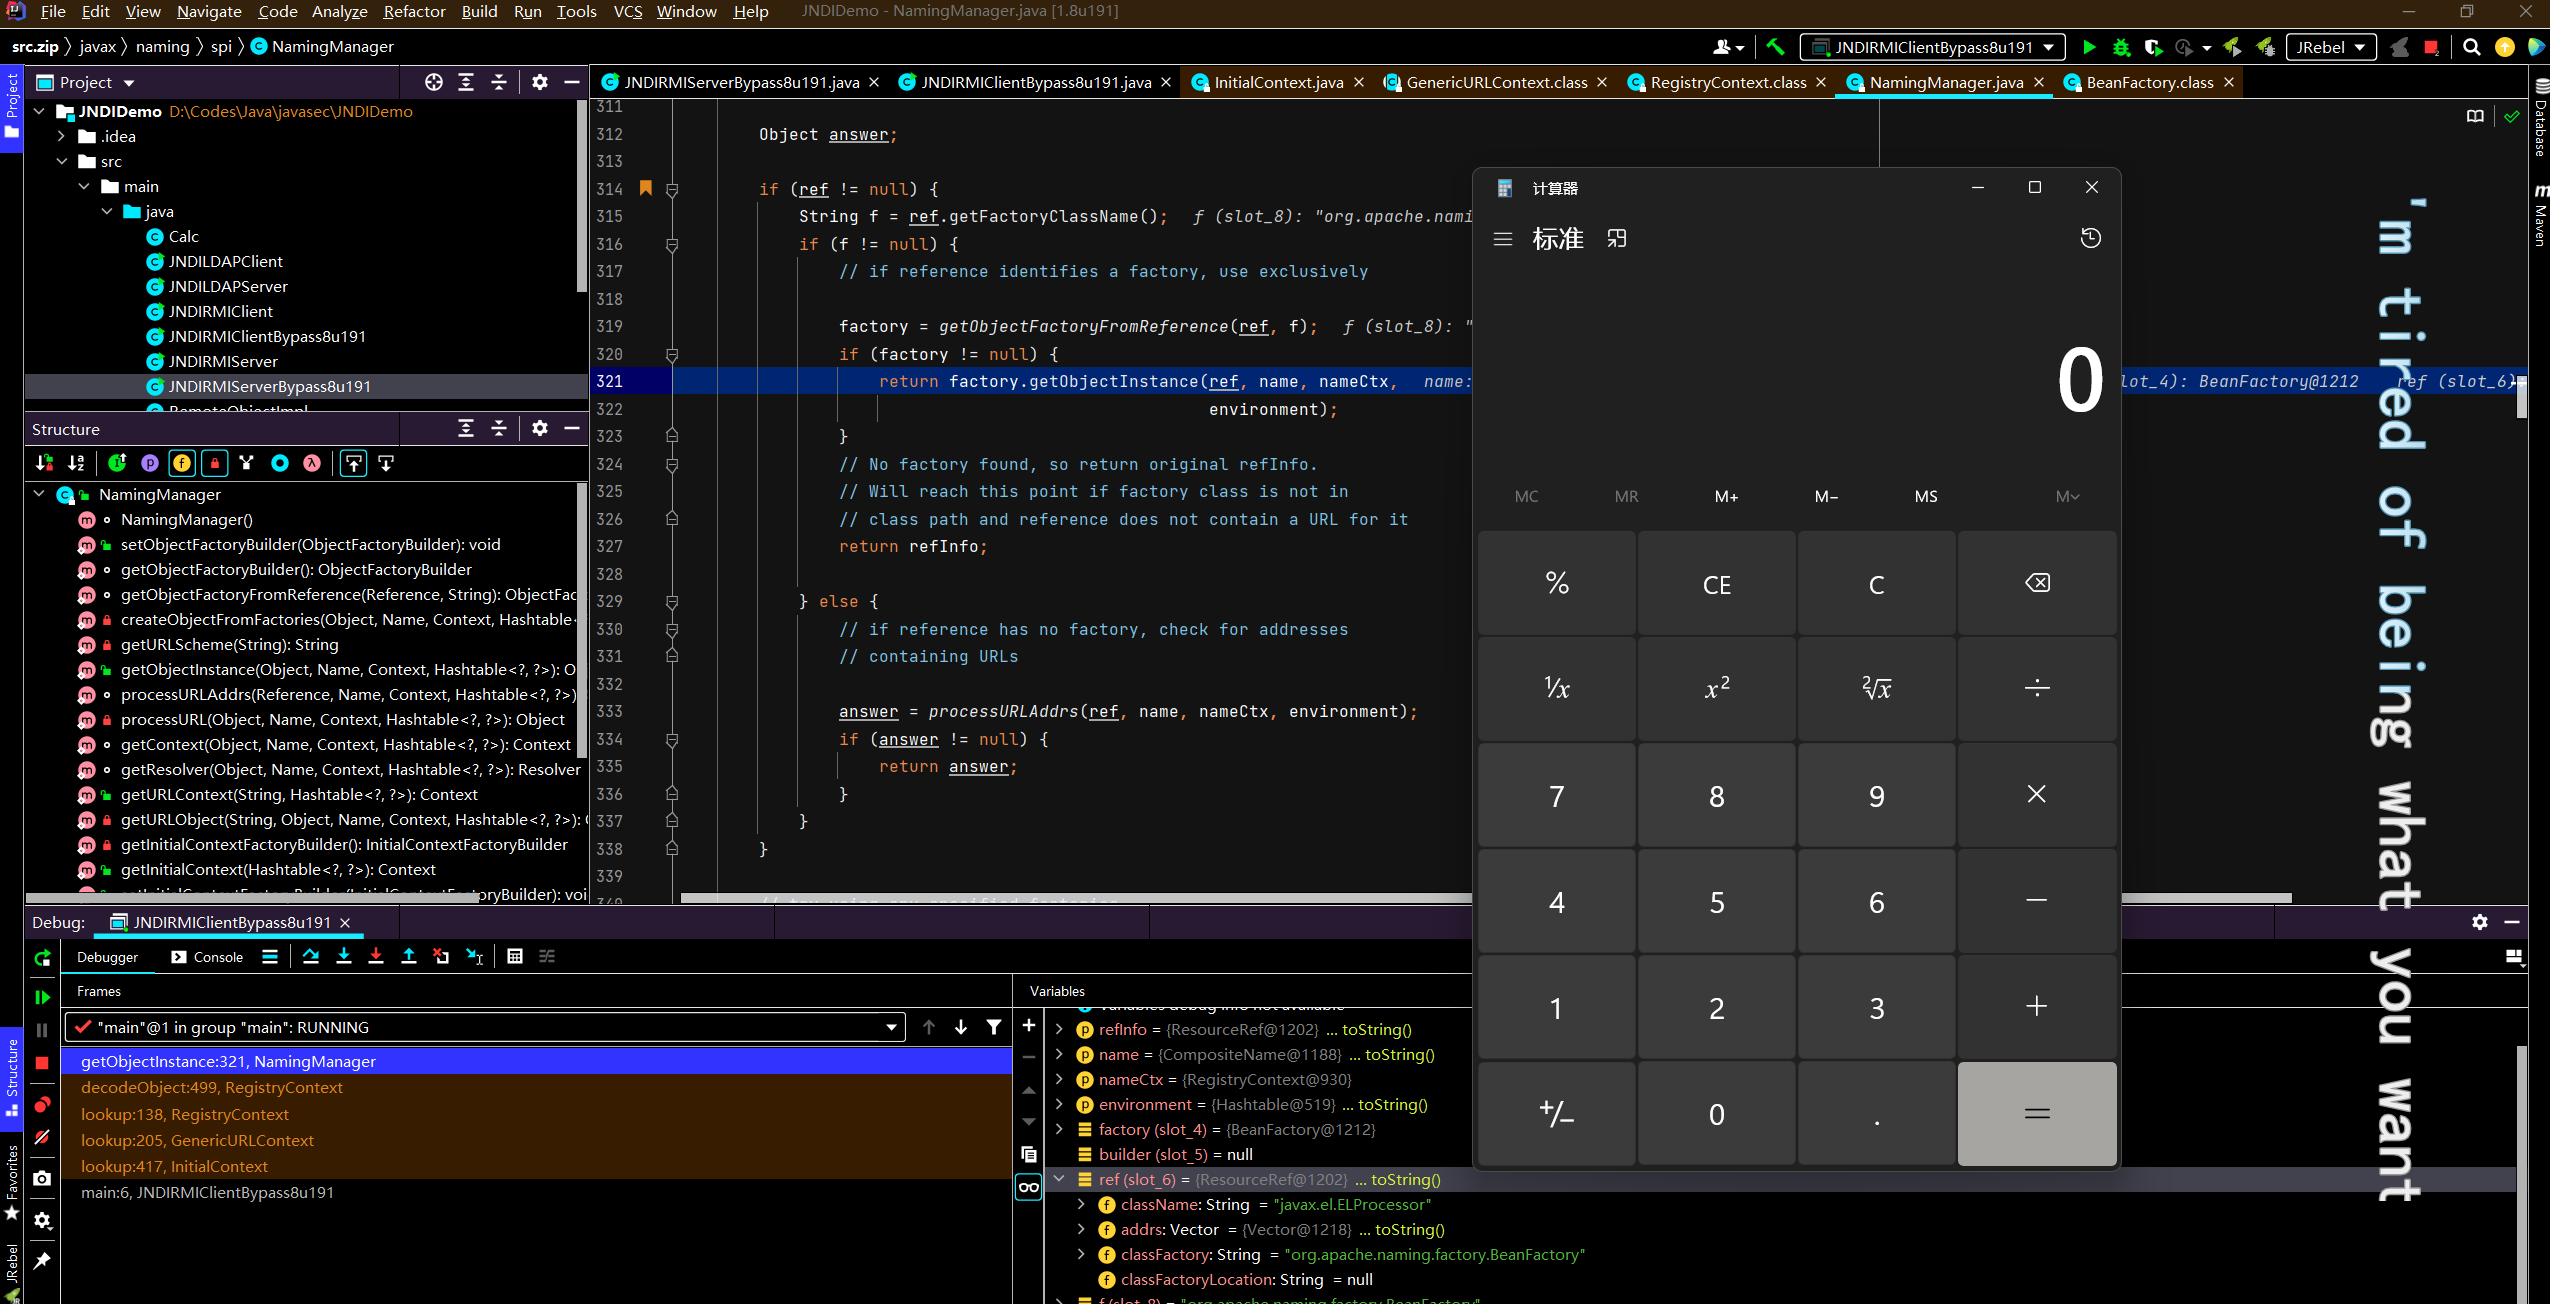Open the thread selector dropdown in Frames
This screenshot has height=1304, width=2550.
point(890,1027)
